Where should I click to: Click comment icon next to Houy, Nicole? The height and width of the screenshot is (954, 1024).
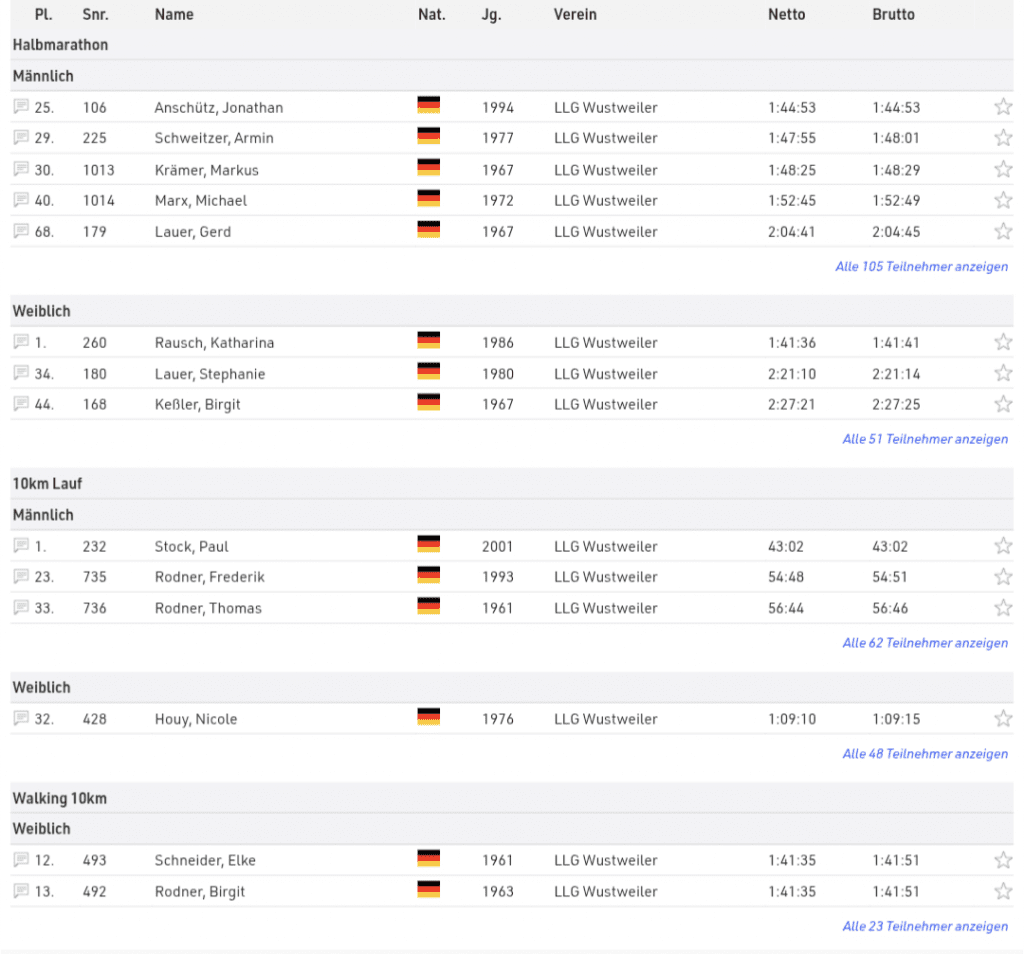click(x=21, y=719)
